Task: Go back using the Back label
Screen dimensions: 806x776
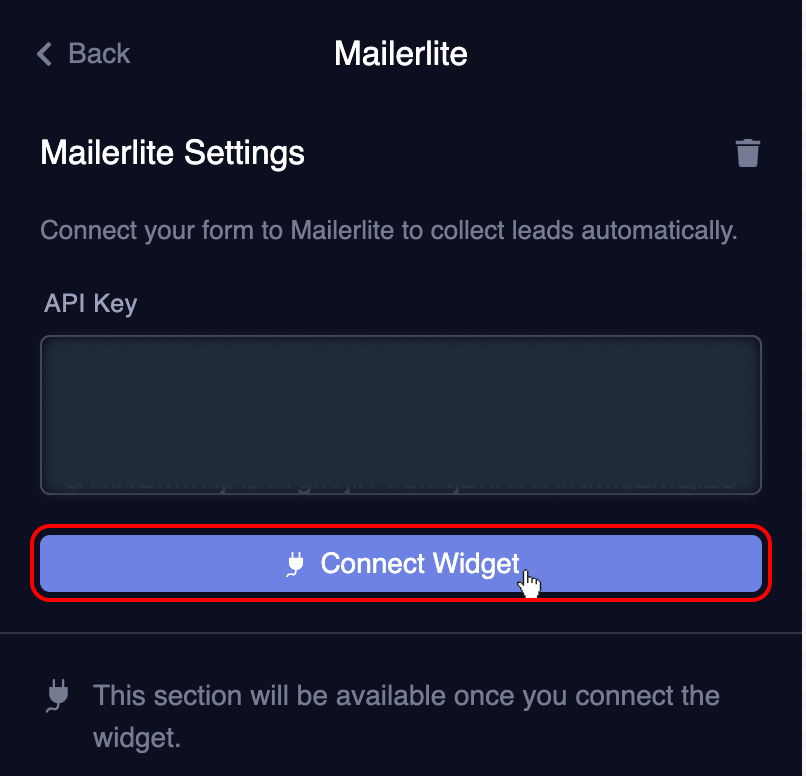Action: pyautogui.click(x=99, y=53)
